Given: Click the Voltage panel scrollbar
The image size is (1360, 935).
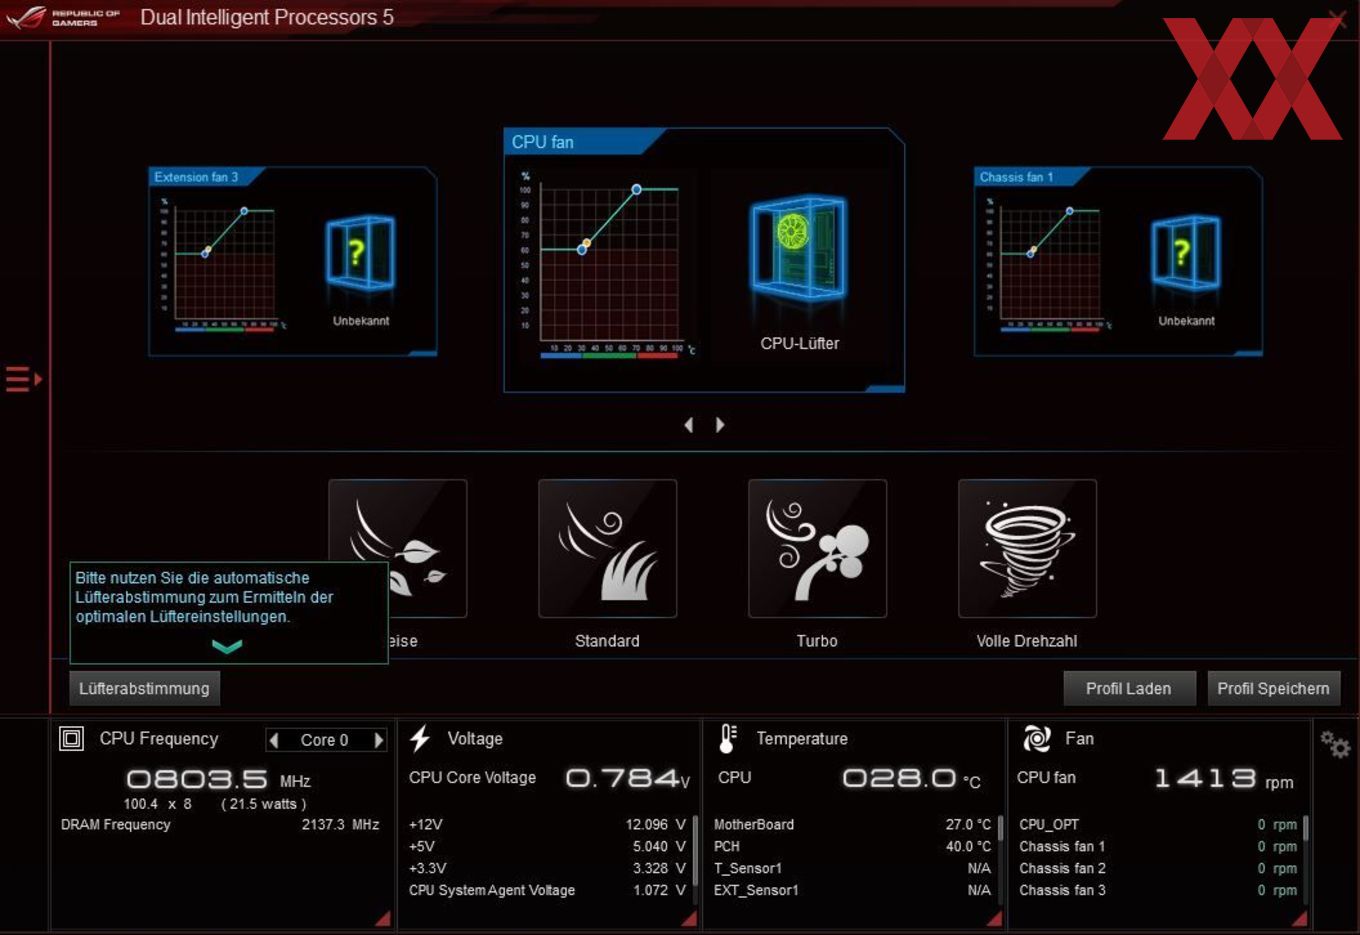Looking at the screenshot, I should pyautogui.click(x=695, y=848).
